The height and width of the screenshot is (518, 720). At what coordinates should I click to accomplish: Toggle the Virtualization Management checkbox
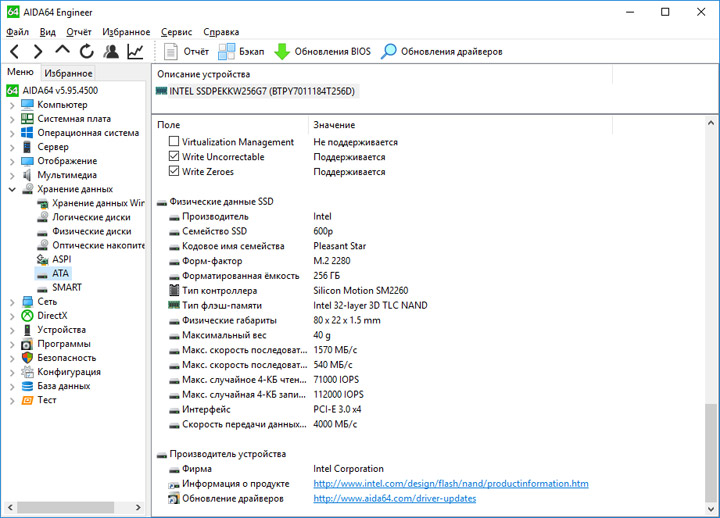pyautogui.click(x=174, y=141)
